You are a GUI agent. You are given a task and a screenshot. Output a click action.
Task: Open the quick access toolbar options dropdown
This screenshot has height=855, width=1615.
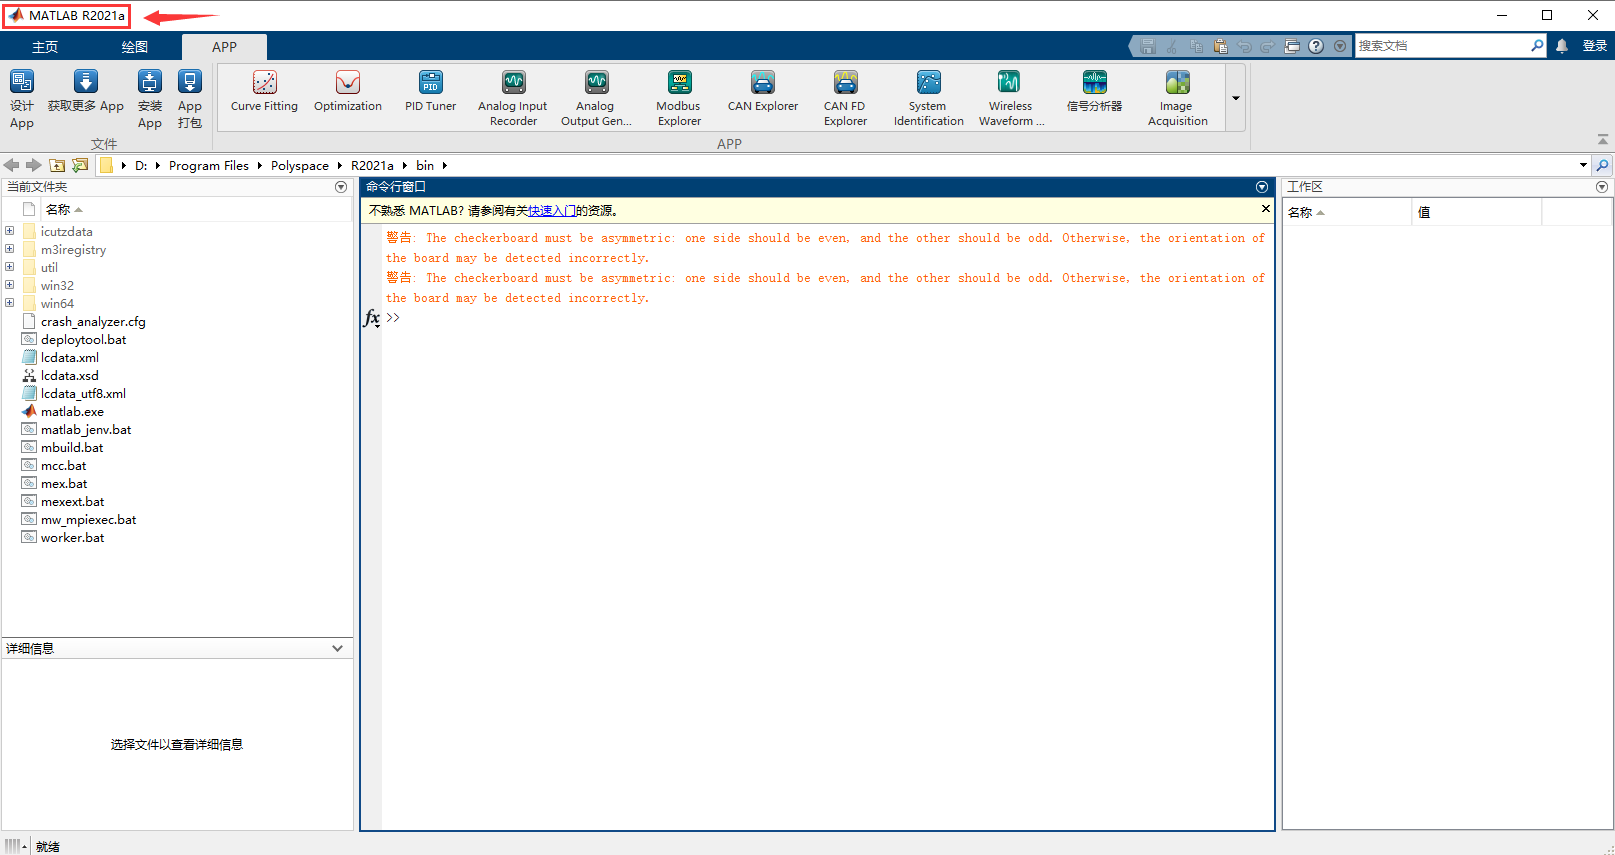pos(1340,46)
